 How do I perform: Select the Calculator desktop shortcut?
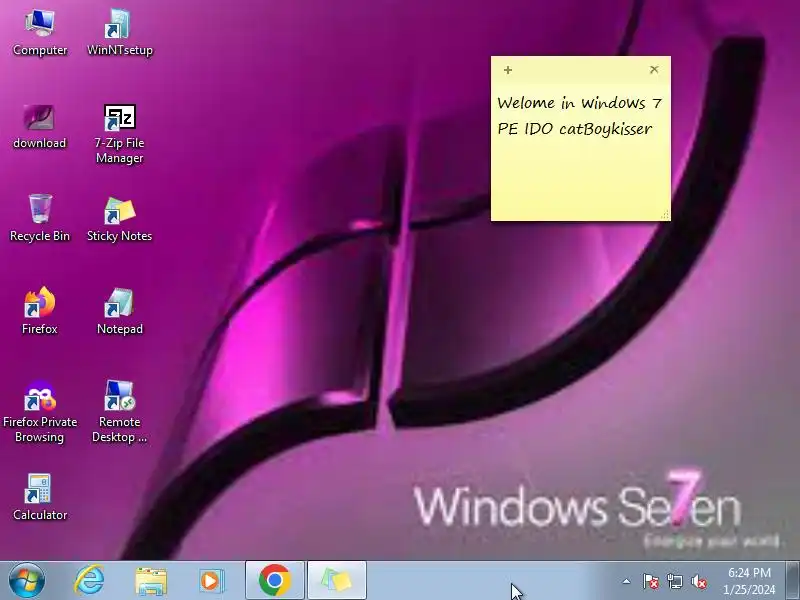click(40, 497)
